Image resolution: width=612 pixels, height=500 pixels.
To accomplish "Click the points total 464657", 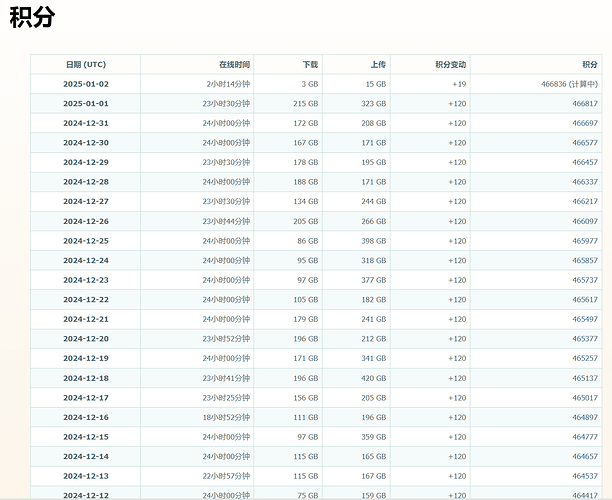I will (x=585, y=456).
